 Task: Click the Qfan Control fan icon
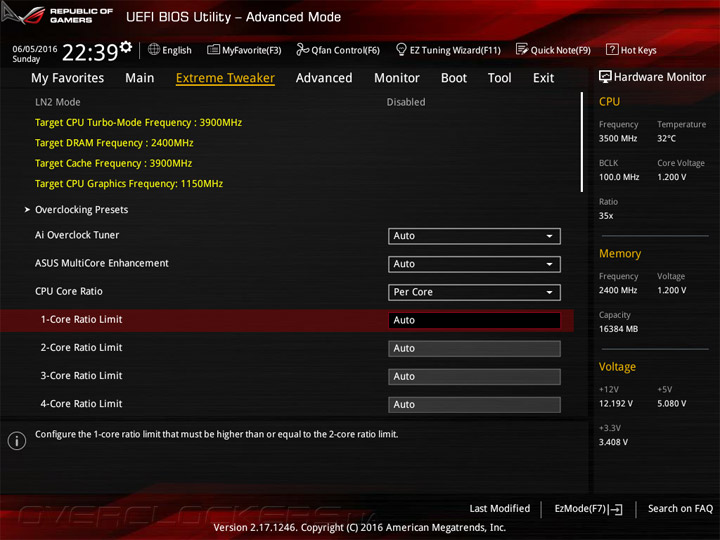(302, 49)
